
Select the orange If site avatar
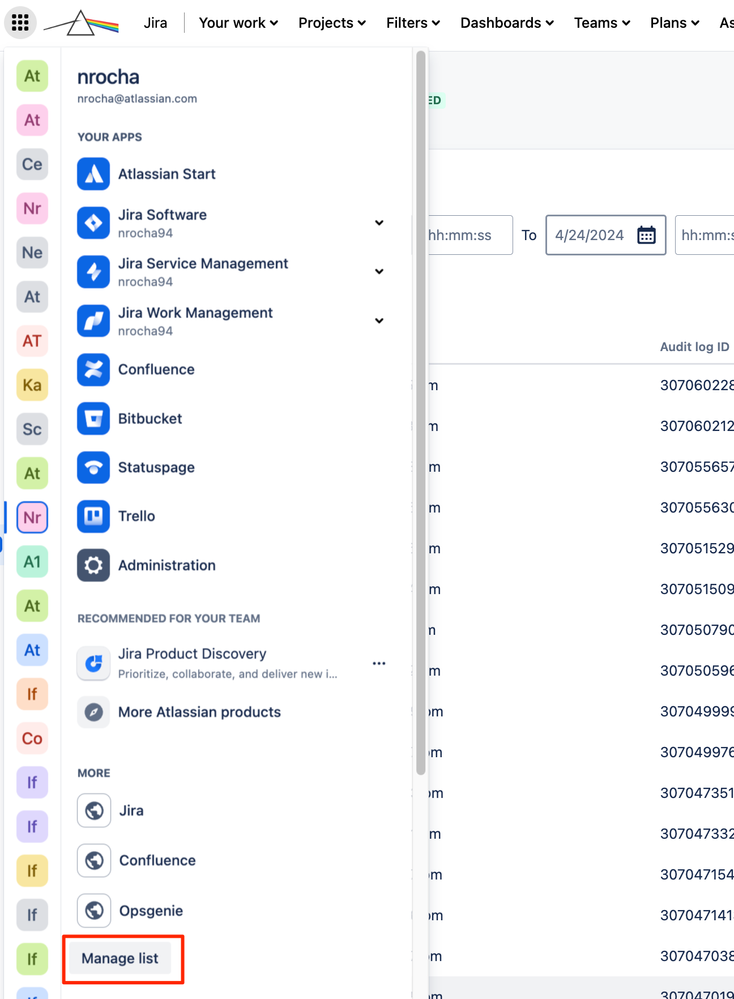[x=32, y=694]
